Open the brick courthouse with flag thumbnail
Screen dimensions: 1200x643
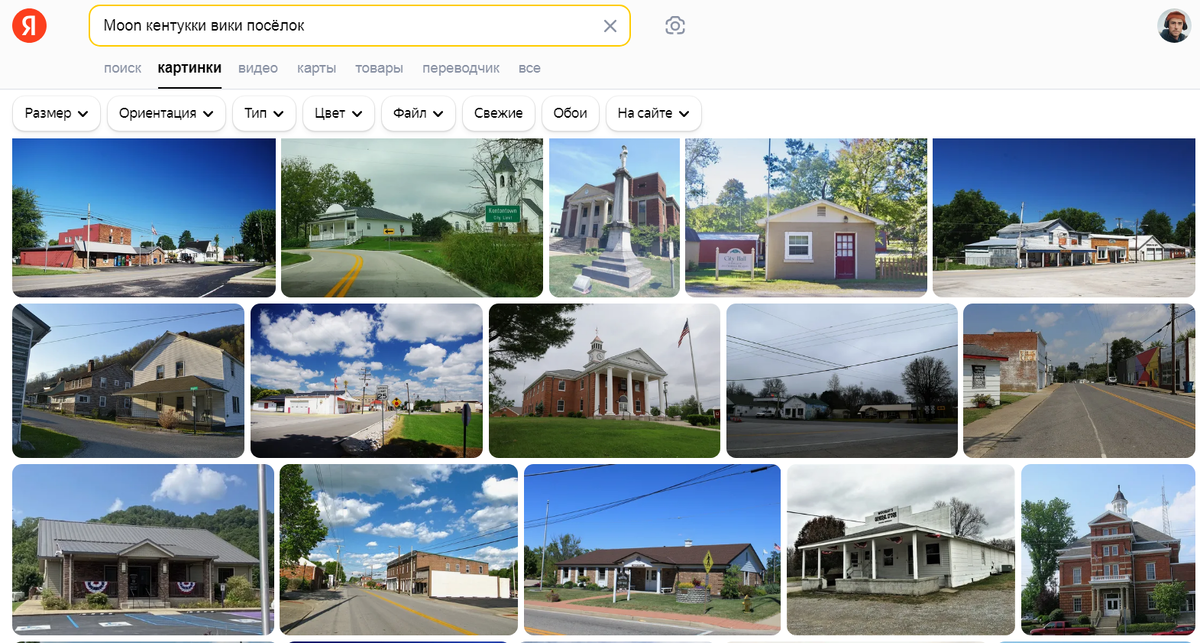point(604,381)
